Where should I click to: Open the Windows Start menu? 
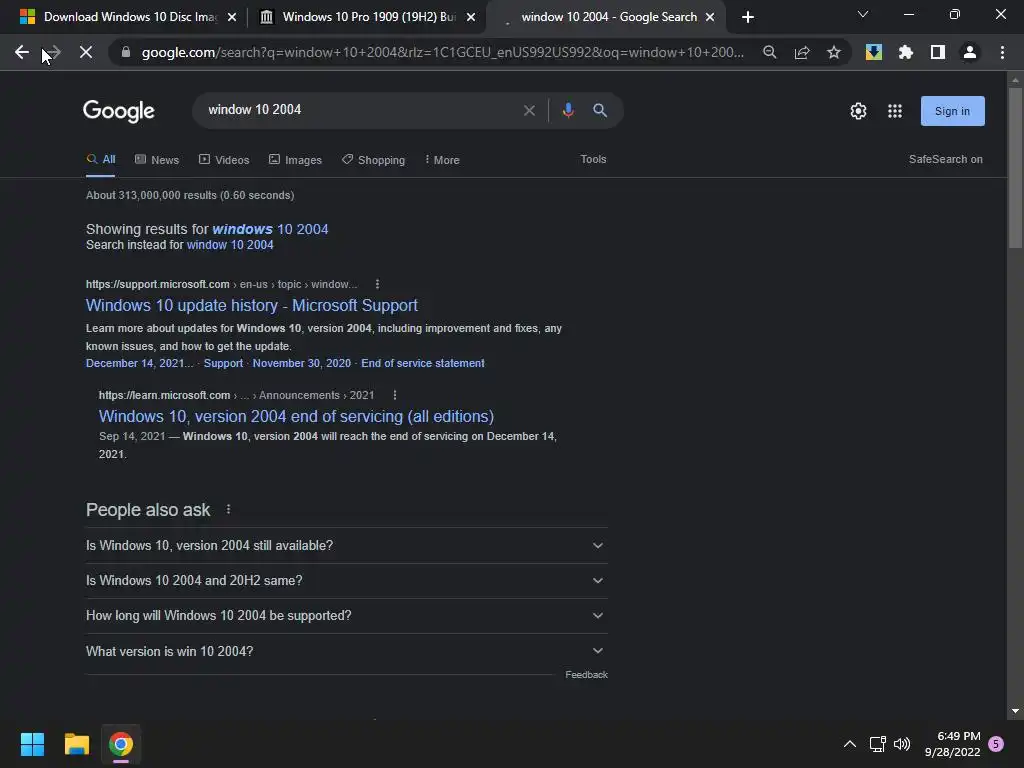click(x=32, y=744)
